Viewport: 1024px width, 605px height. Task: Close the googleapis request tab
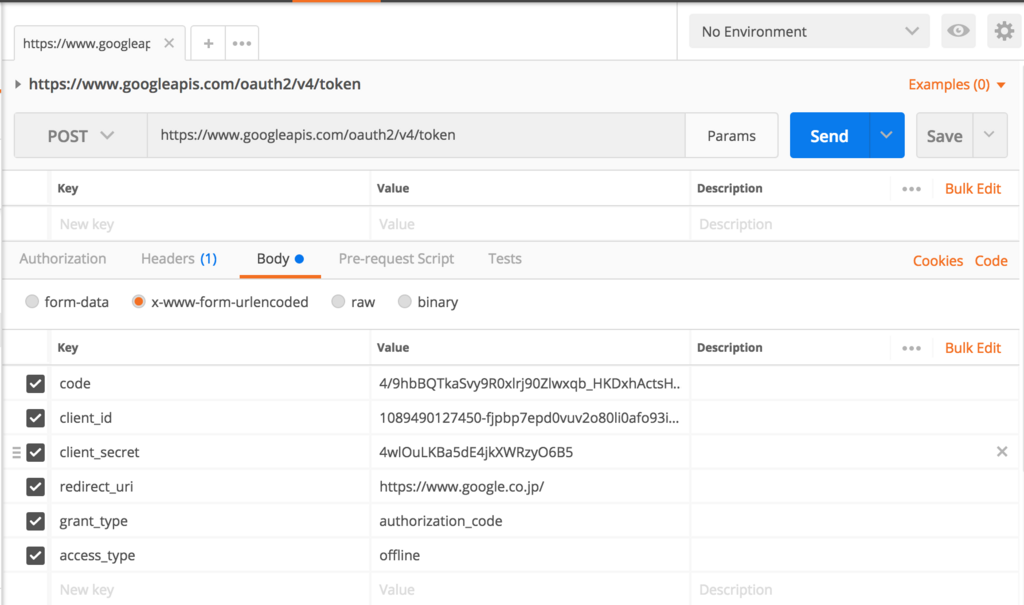coord(169,43)
